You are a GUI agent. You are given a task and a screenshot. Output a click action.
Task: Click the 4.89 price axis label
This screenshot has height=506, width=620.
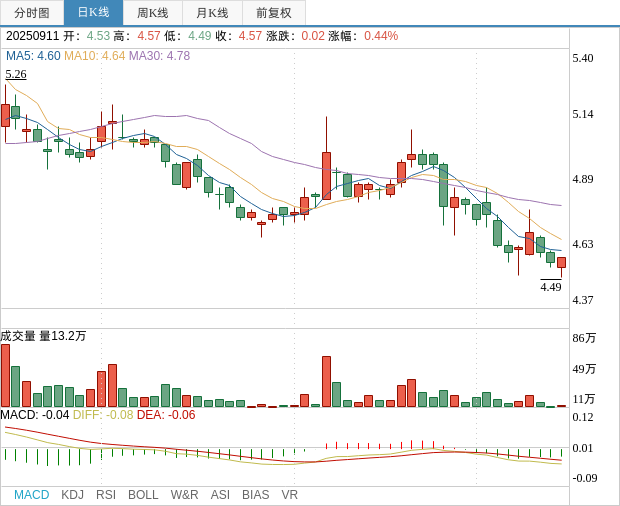click(x=583, y=179)
